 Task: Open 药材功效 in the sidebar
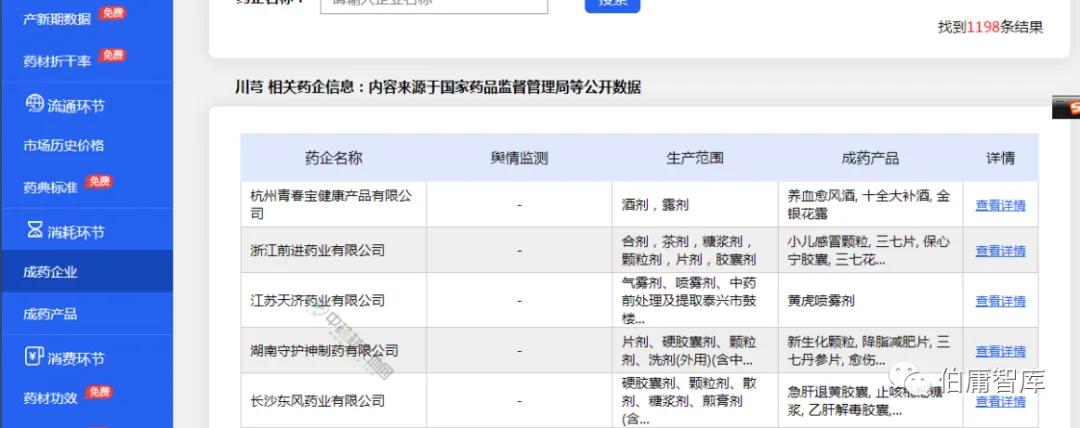point(50,398)
